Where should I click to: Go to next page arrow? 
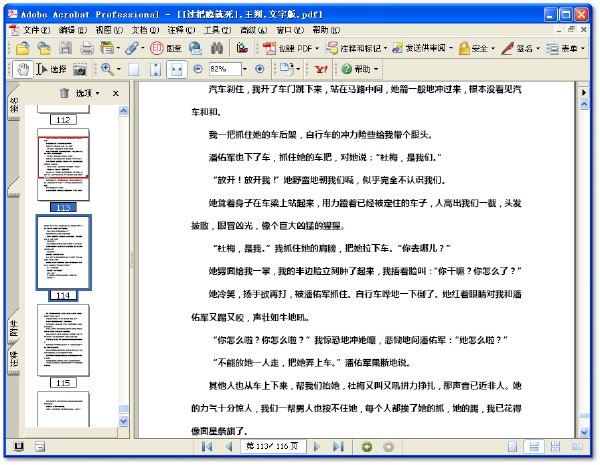coord(316,447)
